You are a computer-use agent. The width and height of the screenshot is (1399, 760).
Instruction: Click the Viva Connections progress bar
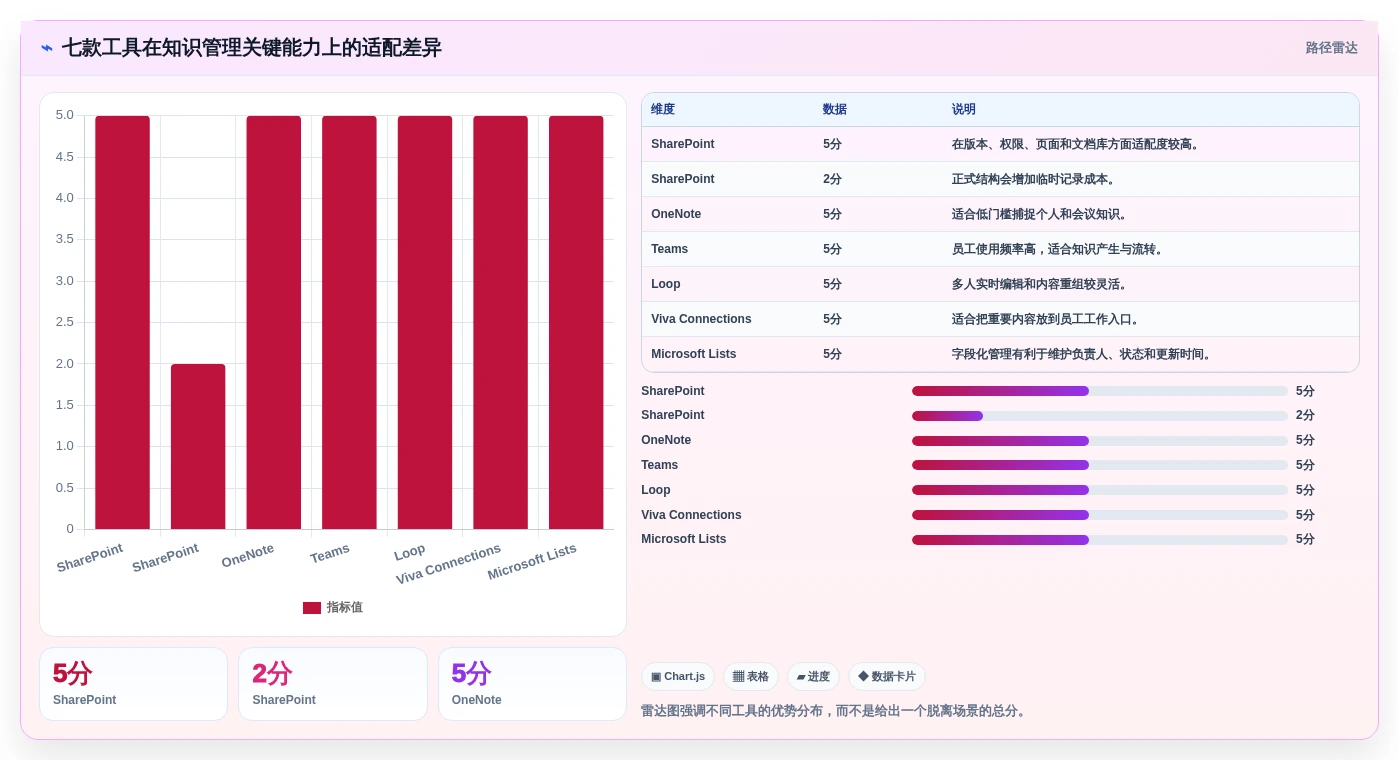click(x=1100, y=515)
